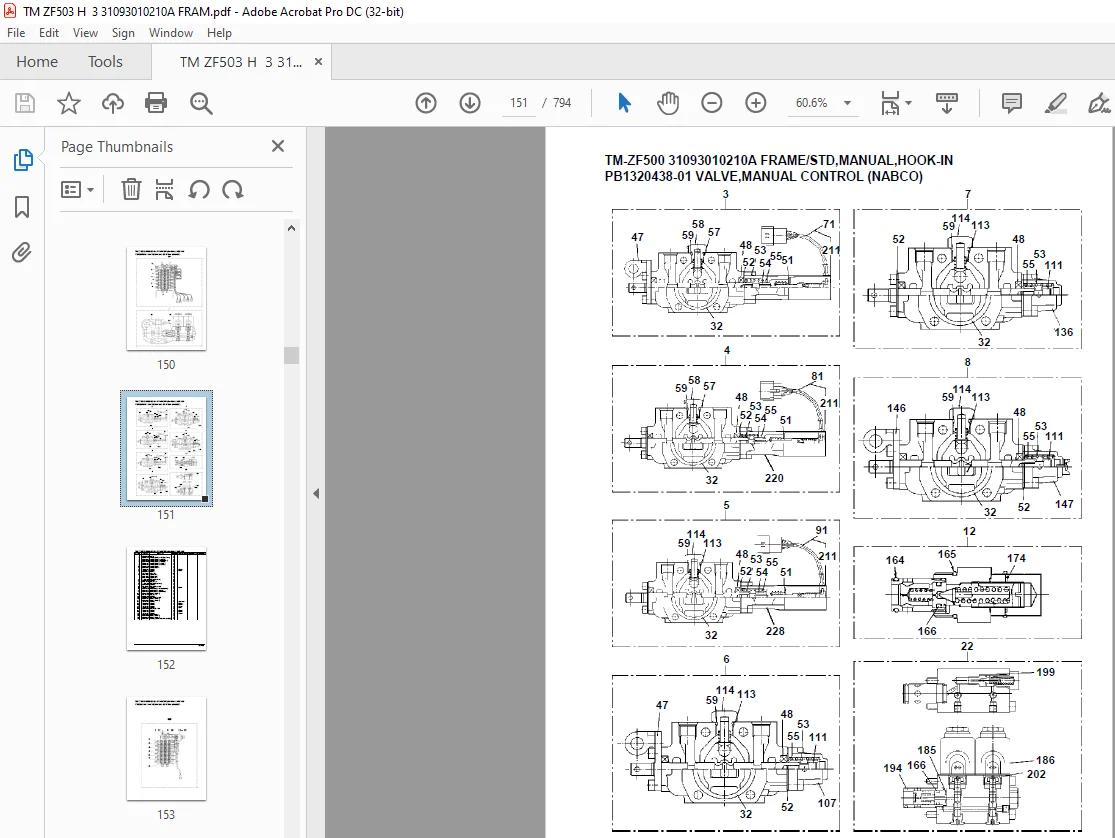
Task: Select page 151 thumbnail
Action: (166, 448)
